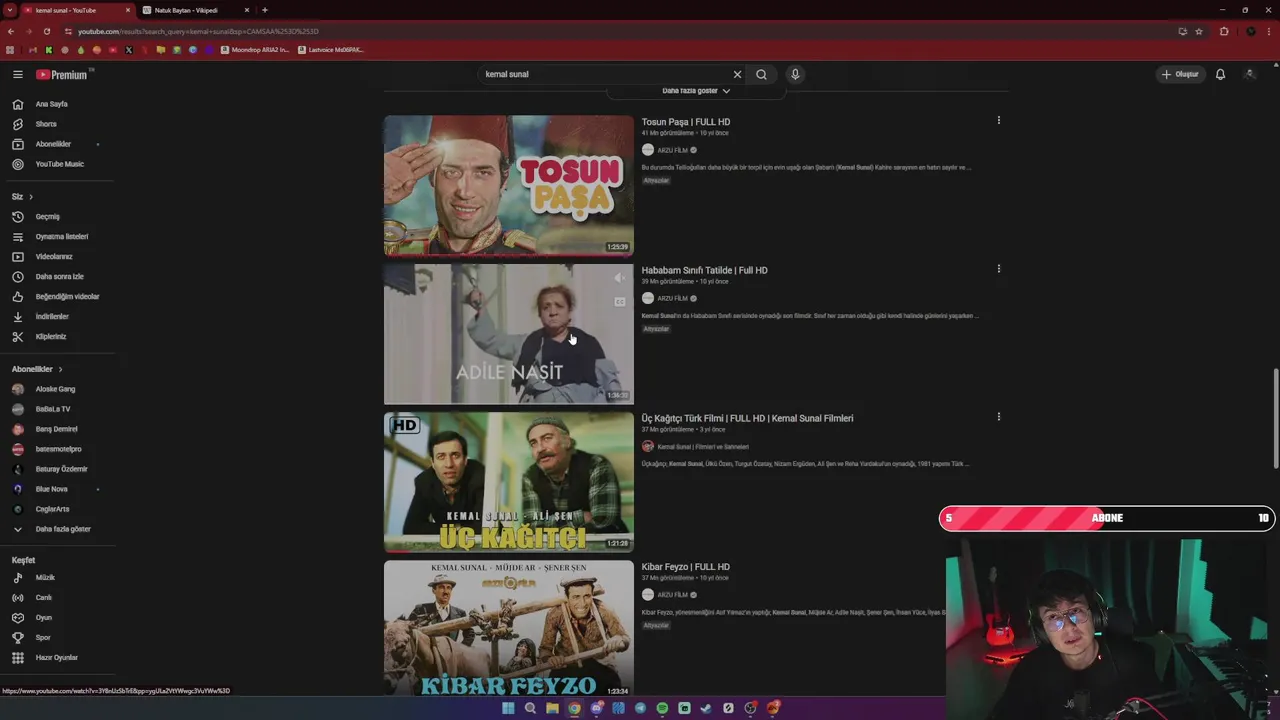1280x720 pixels.
Task: Open Steam from the taskbar
Action: [x=706, y=708]
